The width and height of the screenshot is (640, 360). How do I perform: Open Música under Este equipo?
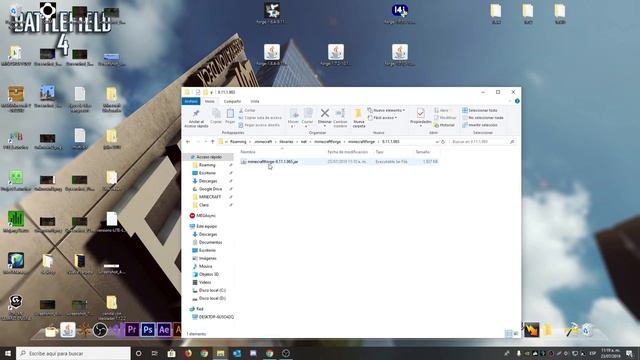click(x=205, y=266)
